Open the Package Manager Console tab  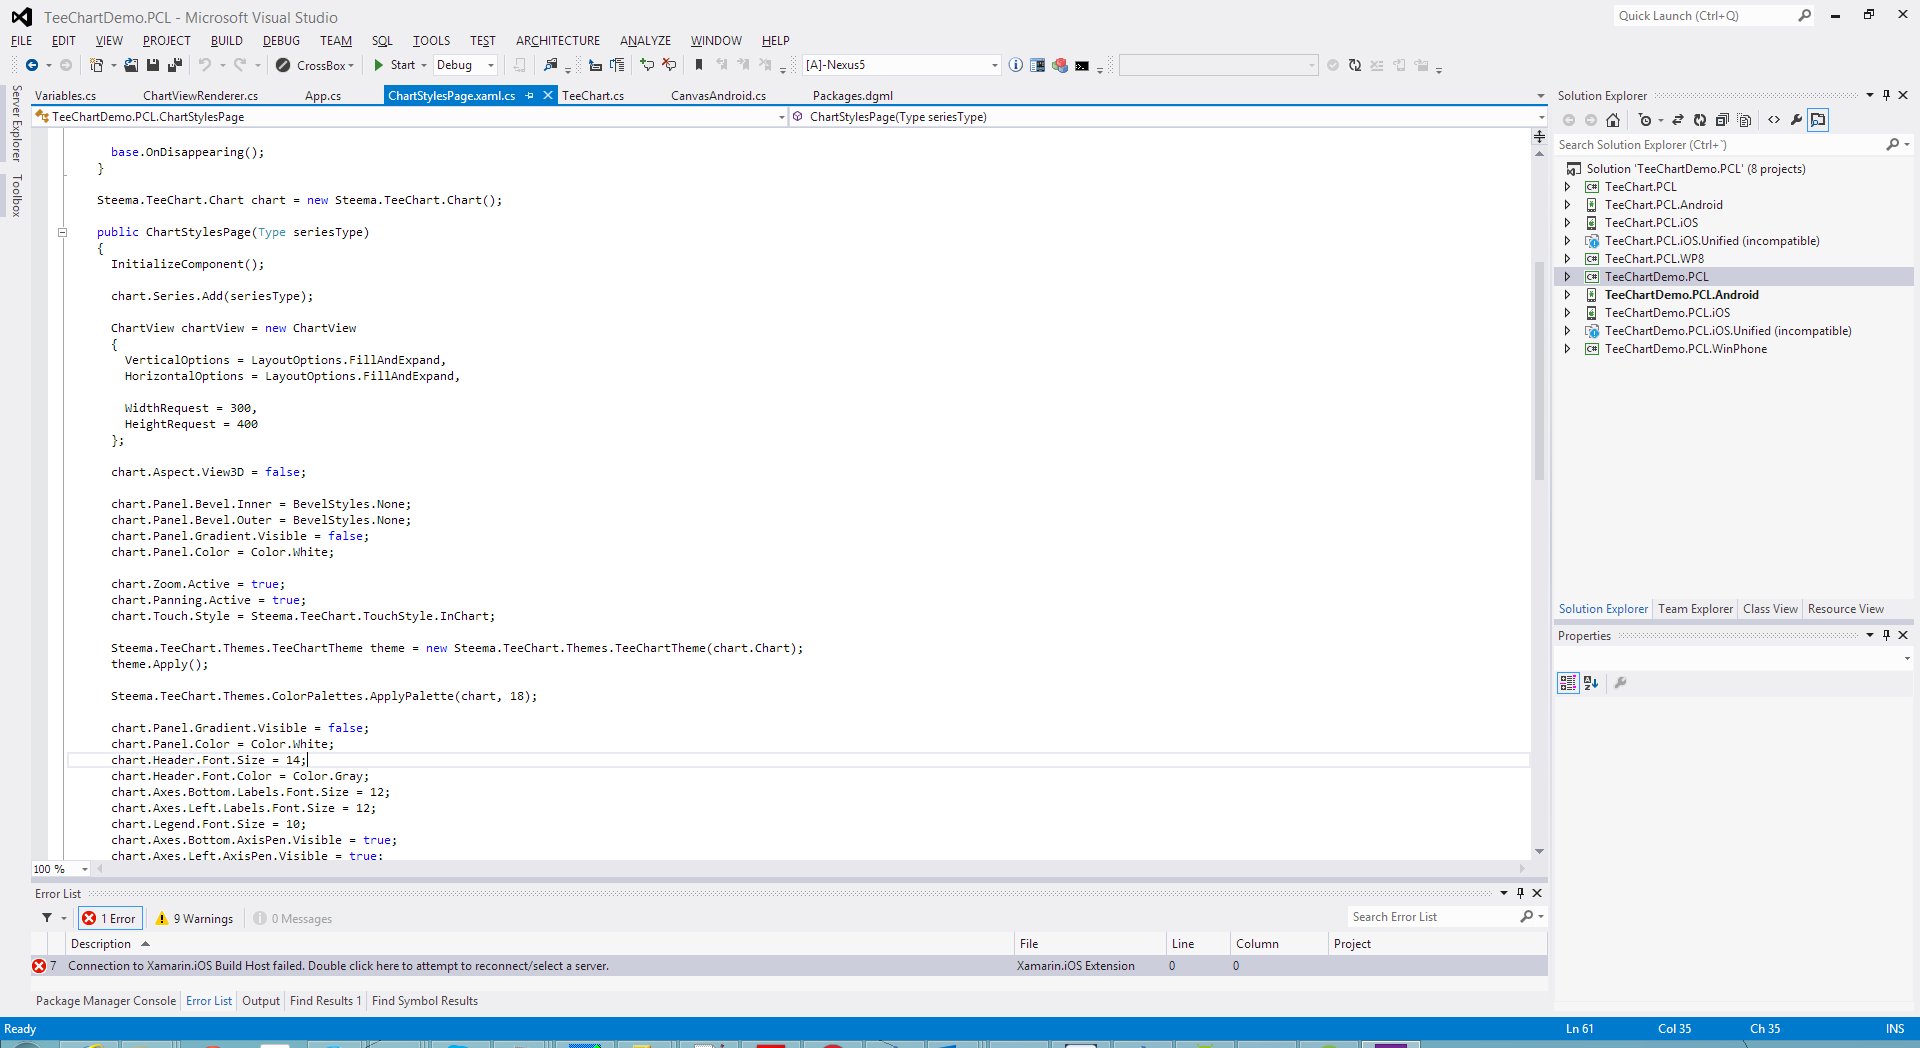coord(106,1001)
